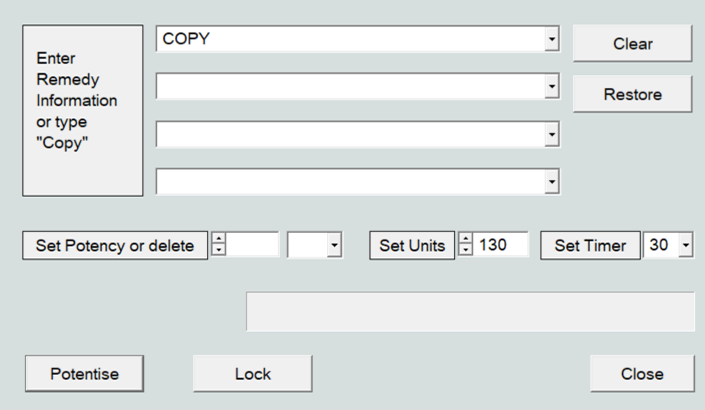Open dropdown of the COPY remedy field

(x=551, y=40)
